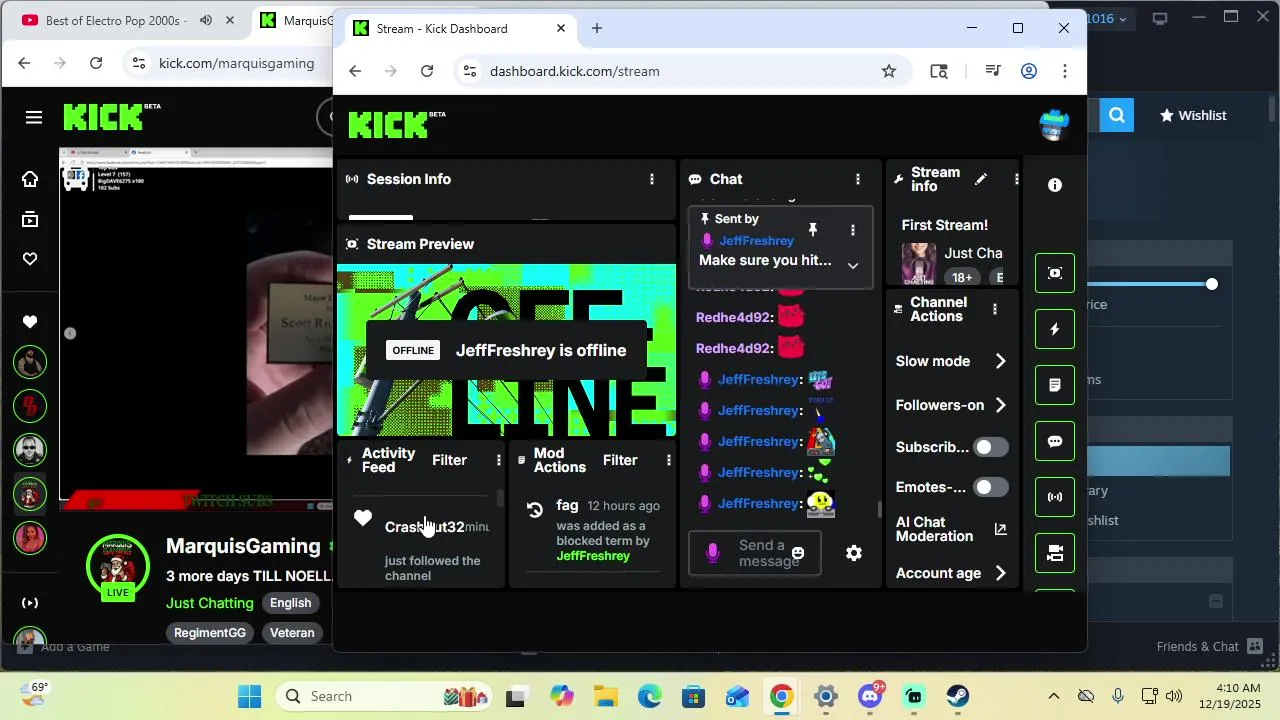This screenshot has width=1280, height=720.
Task: Click the Stream Preview offline thumbnail
Action: click(507, 351)
